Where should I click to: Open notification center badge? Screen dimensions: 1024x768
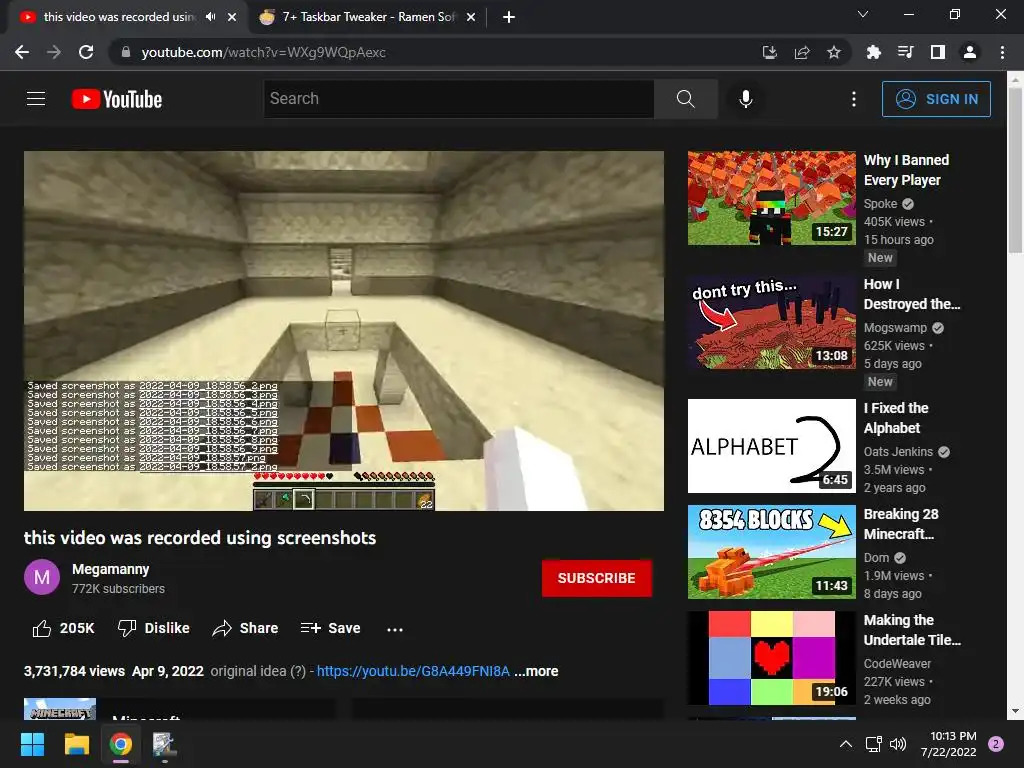tap(996, 744)
